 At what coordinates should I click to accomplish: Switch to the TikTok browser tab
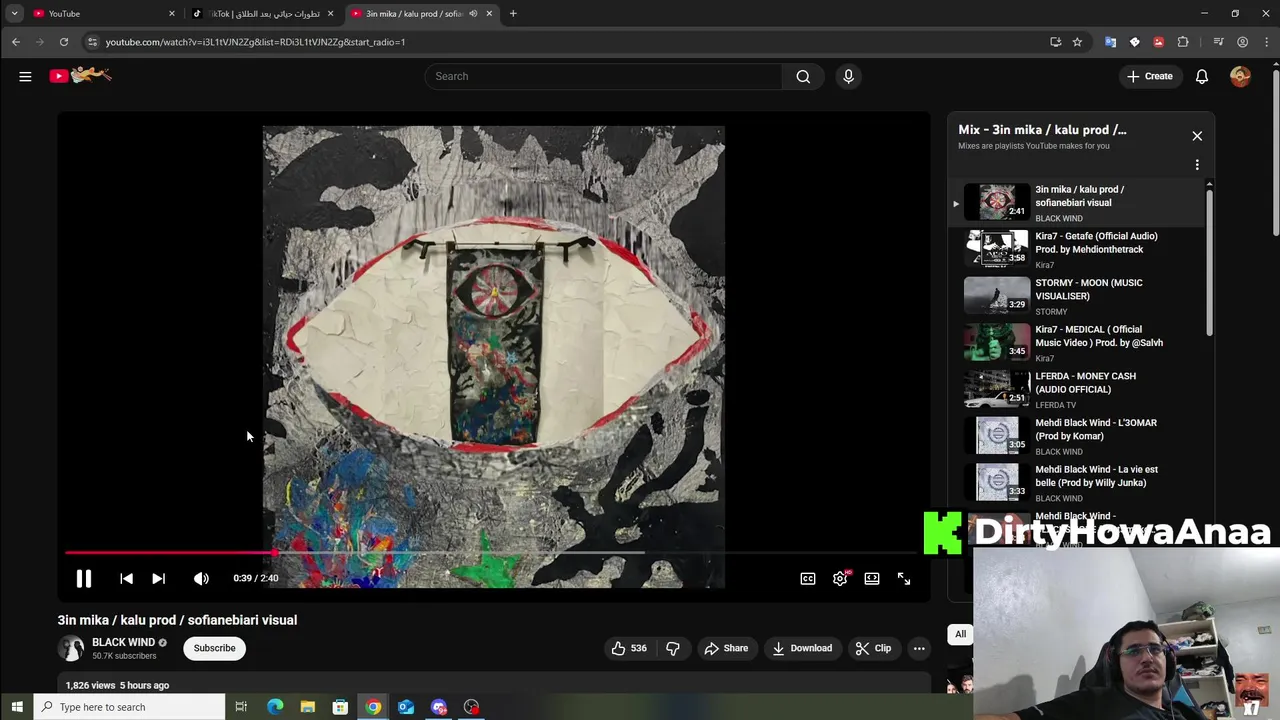point(262,13)
